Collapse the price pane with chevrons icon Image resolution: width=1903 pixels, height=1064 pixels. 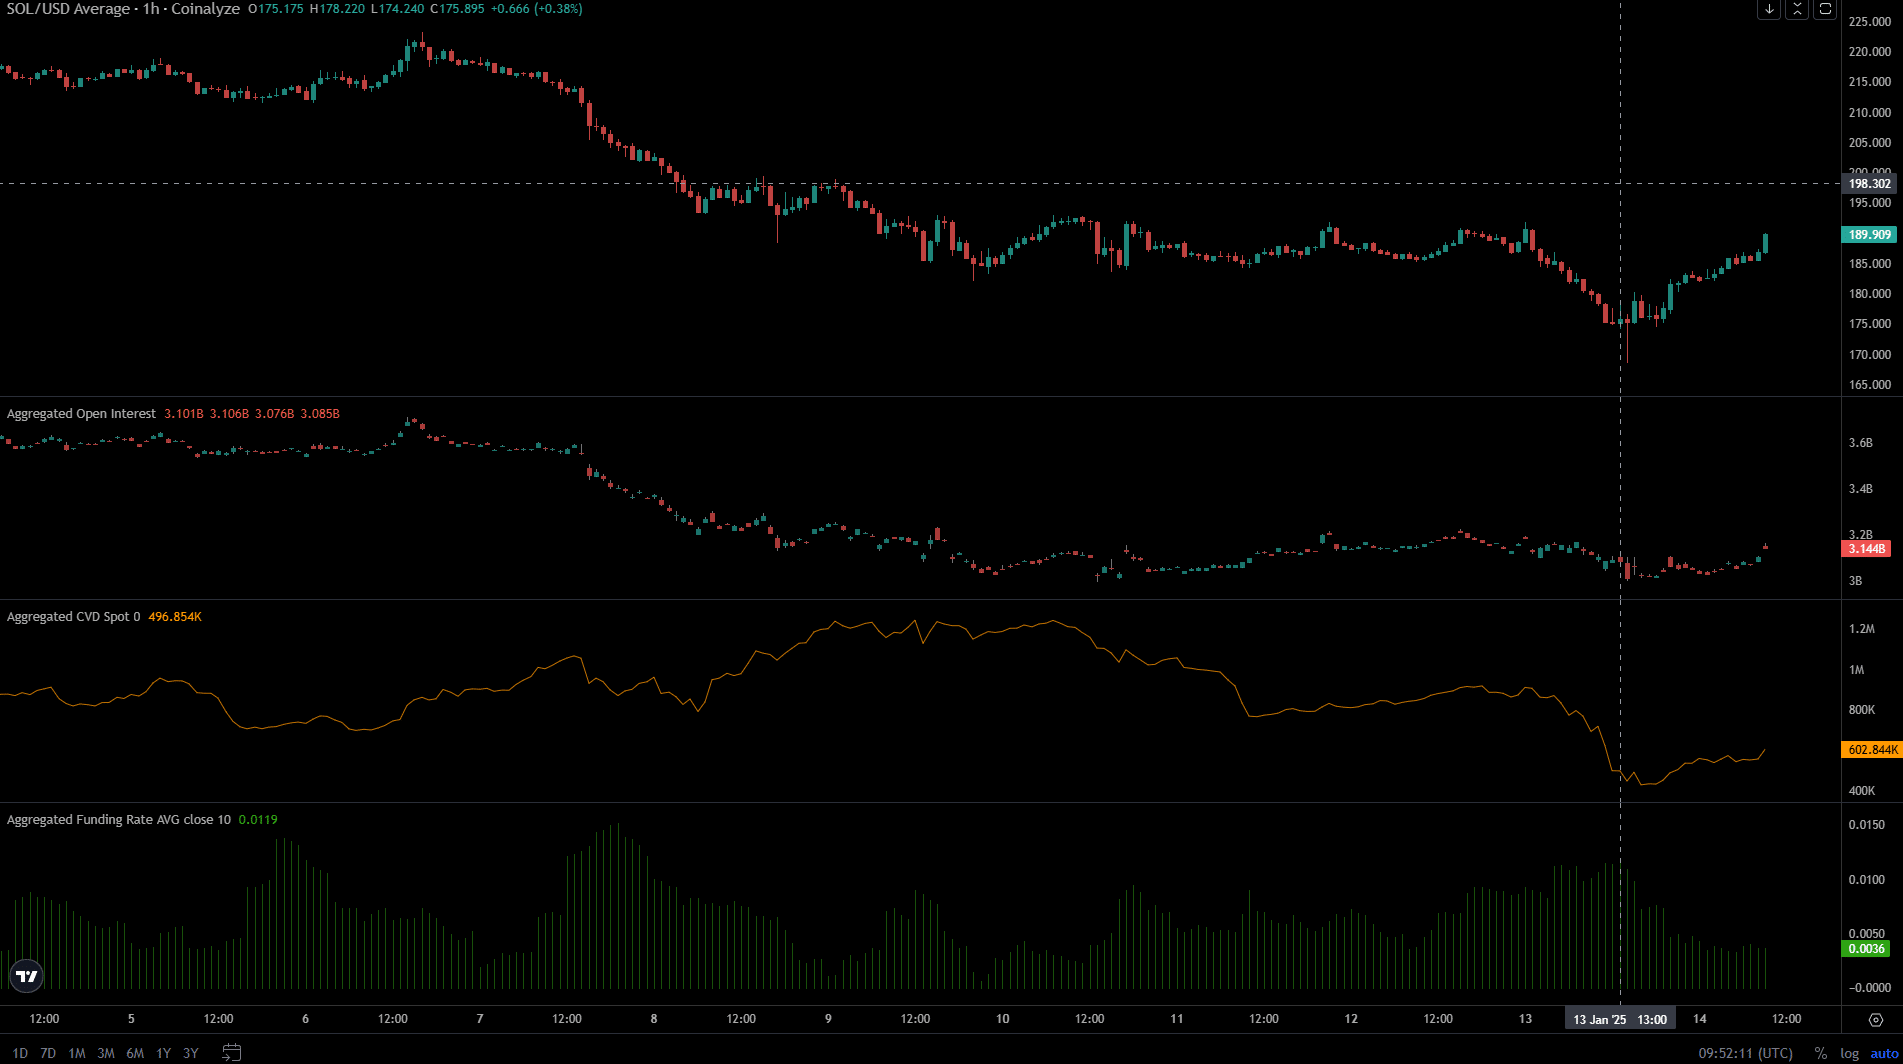1797,9
